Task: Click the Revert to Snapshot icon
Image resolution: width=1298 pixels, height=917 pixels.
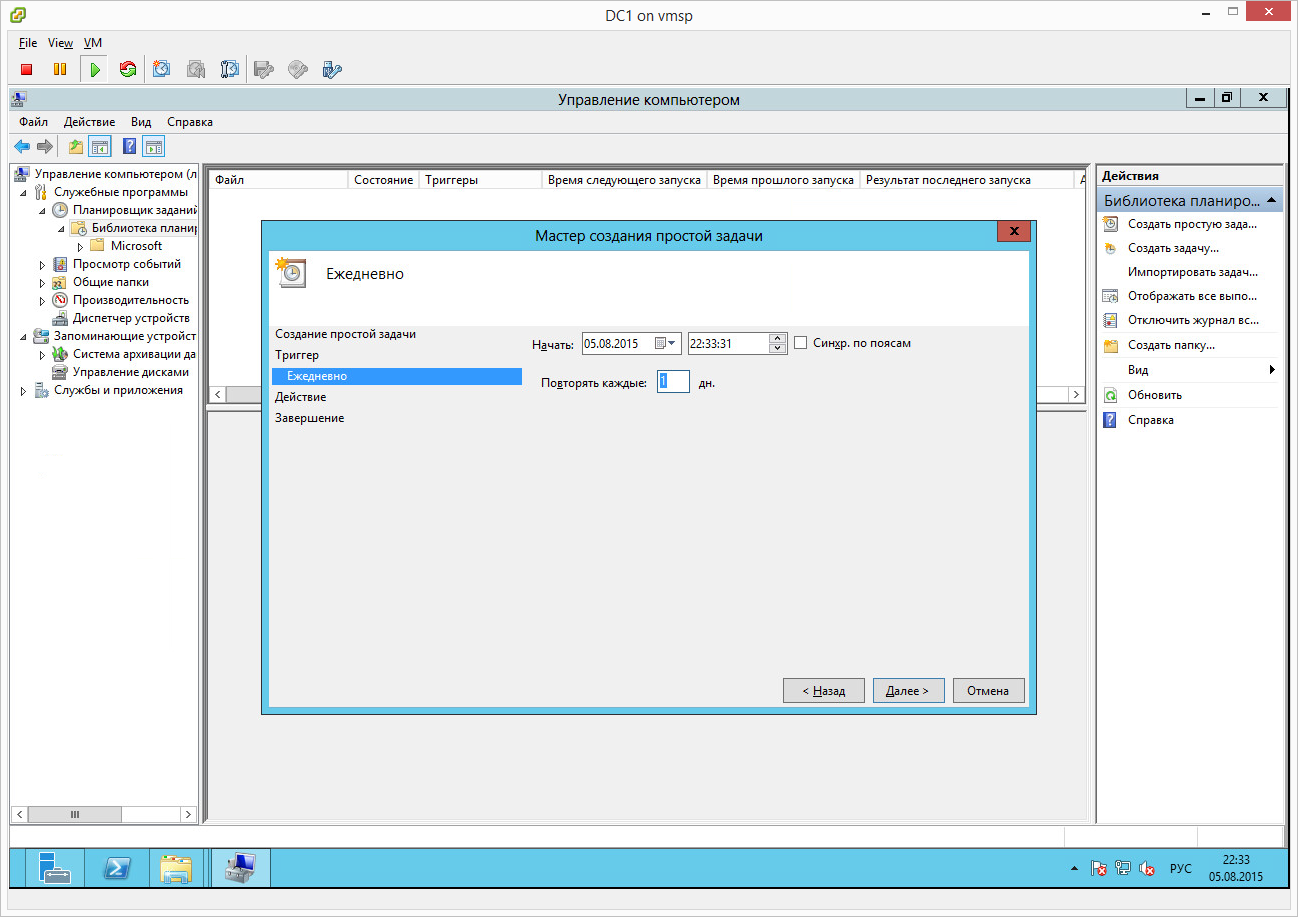Action: tap(197, 69)
